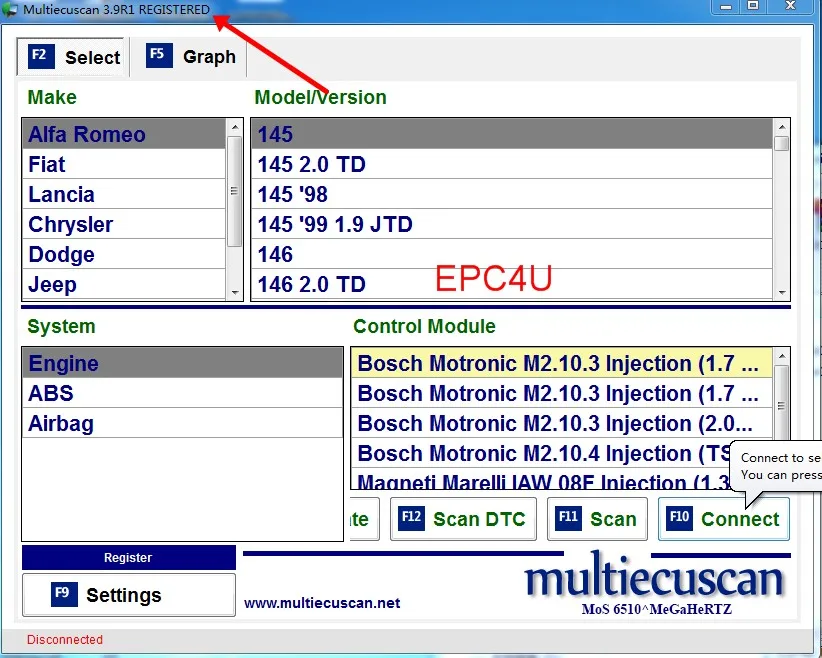Select model 145 2.0 TD

512,164
